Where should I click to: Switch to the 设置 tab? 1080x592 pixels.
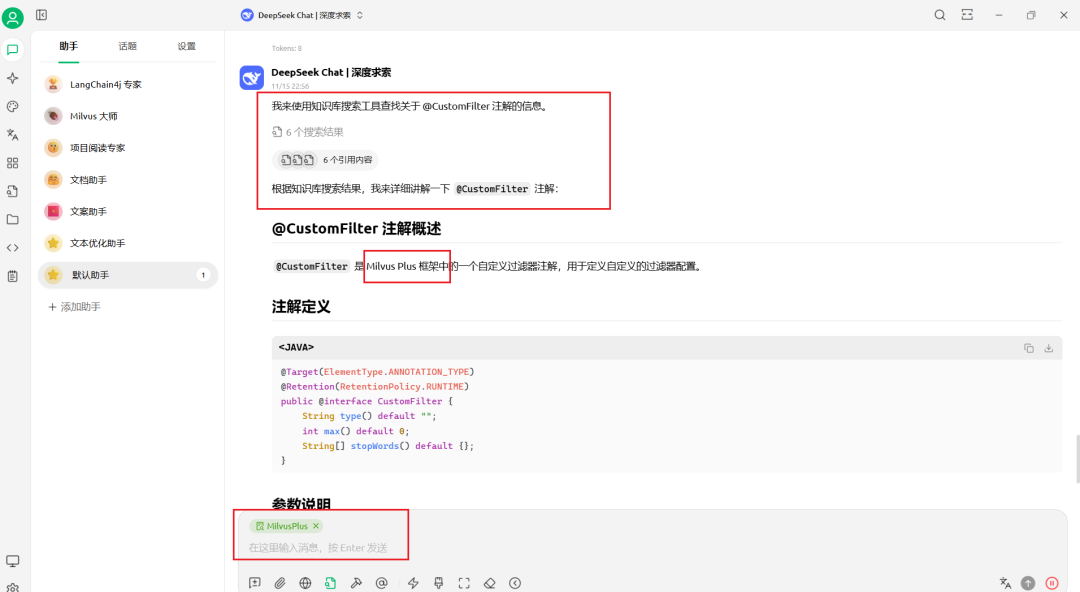pyautogui.click(x=187, y=46)
